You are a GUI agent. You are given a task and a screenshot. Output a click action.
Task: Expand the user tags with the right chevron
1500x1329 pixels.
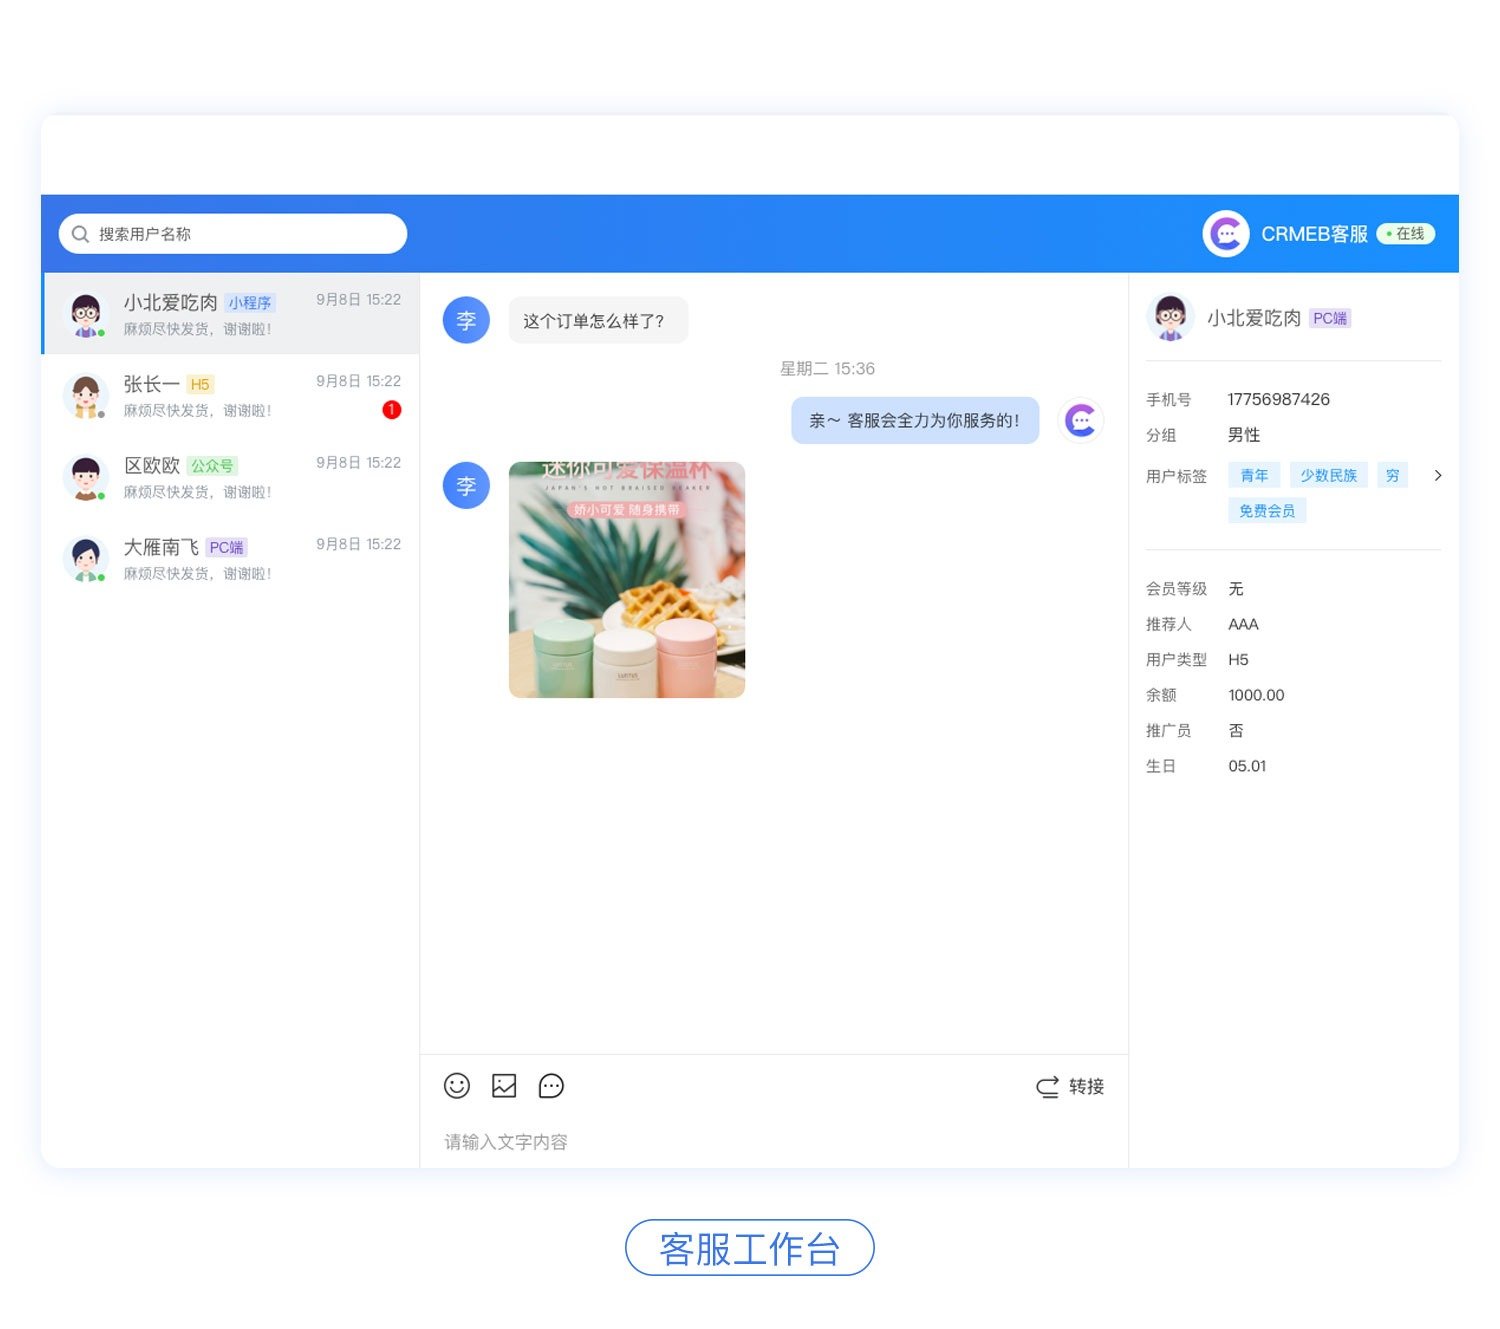(1438, 476)
